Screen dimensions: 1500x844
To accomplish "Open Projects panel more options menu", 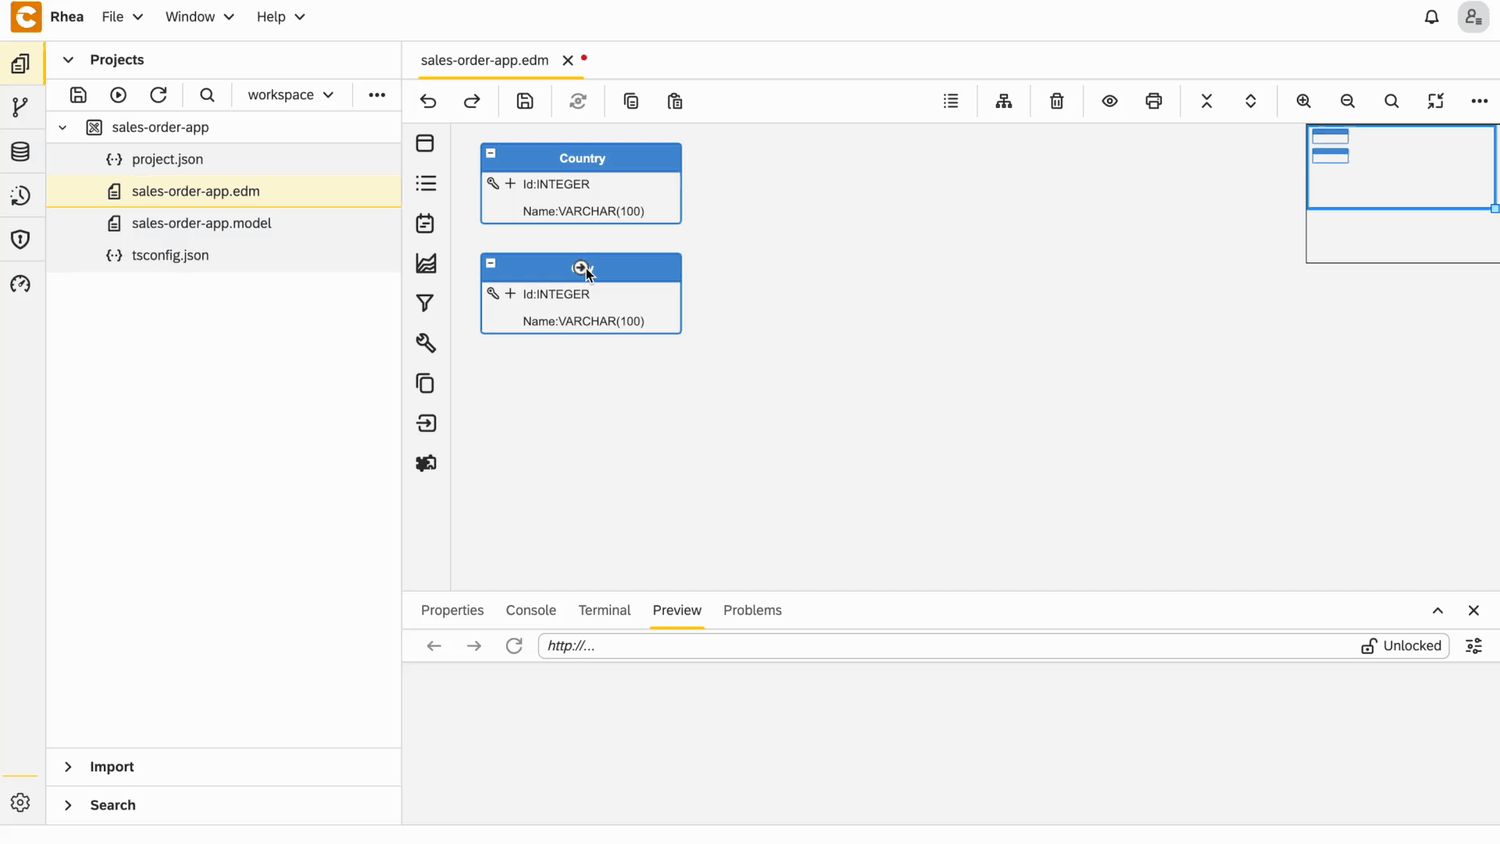I will pos(377,95).
